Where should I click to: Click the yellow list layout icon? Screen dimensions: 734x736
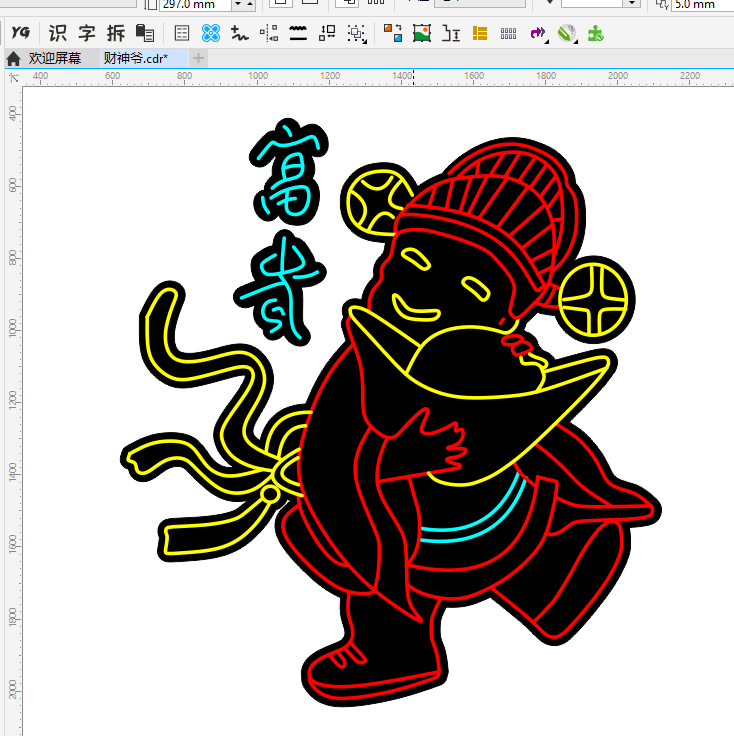(480, 33)
